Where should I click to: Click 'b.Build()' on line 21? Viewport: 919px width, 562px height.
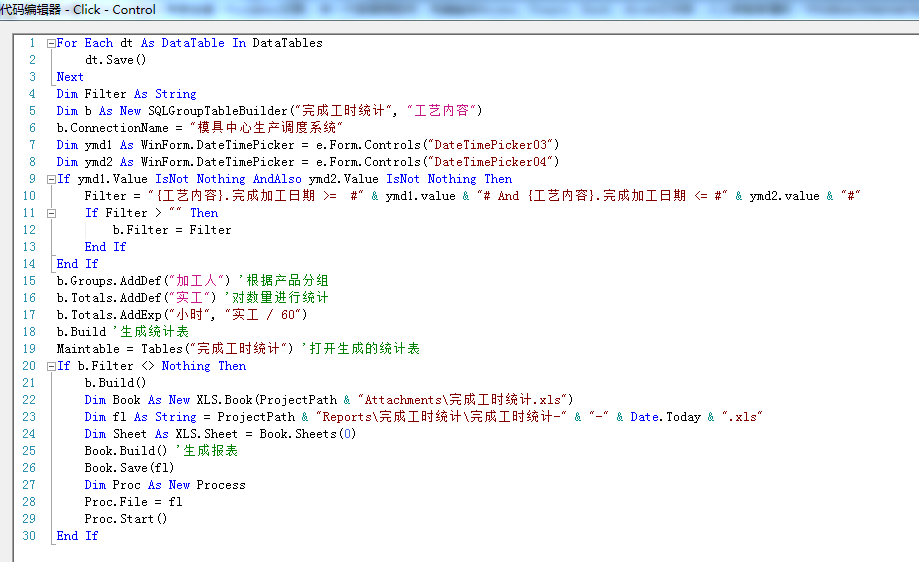tap(115, 383)
